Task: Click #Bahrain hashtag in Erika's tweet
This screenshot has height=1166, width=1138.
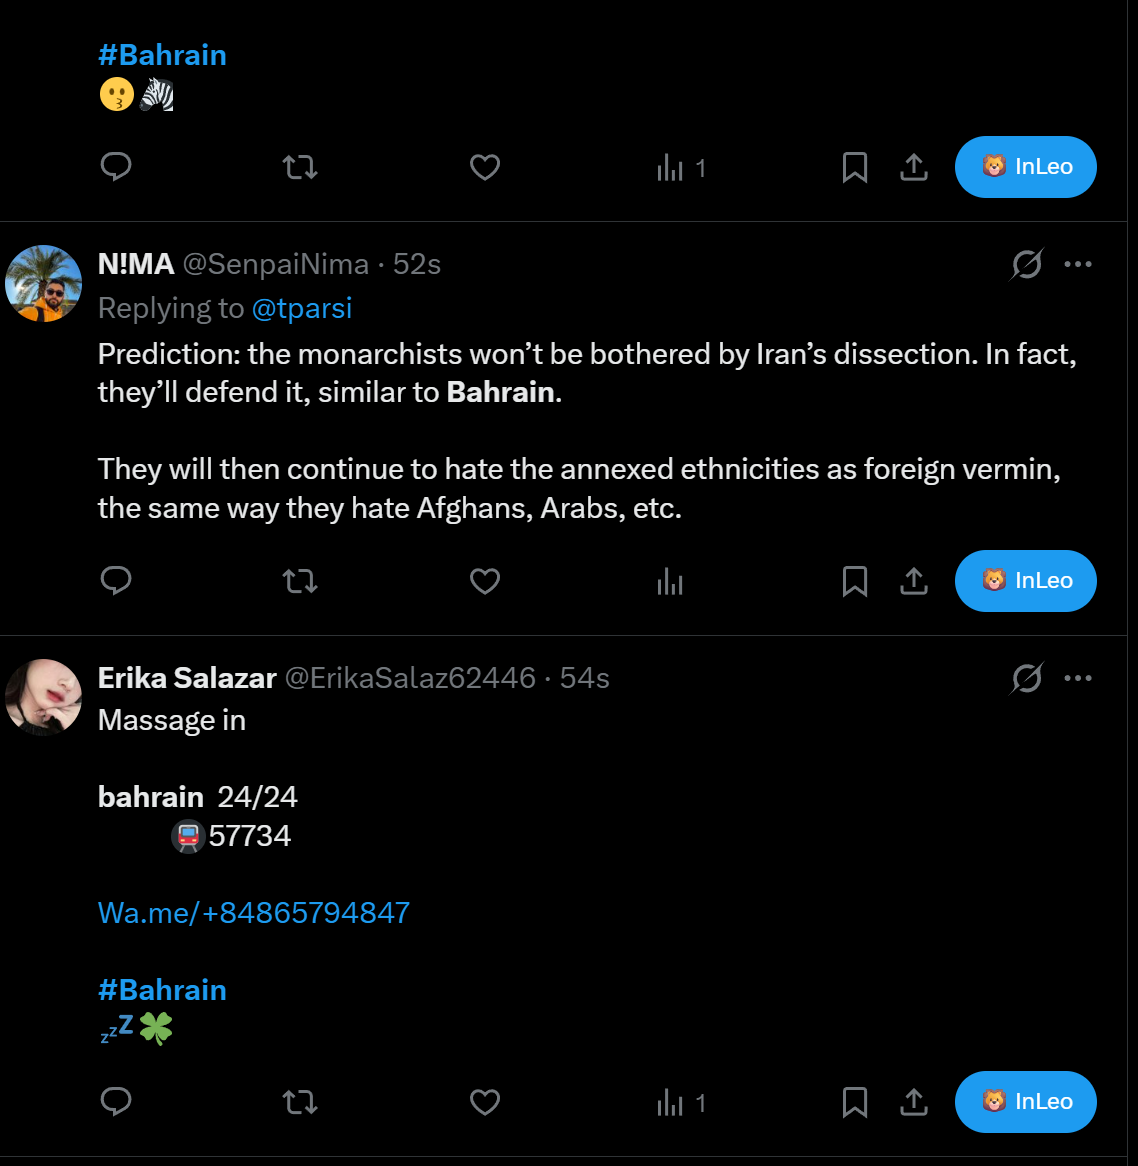Action: (162, 990)
